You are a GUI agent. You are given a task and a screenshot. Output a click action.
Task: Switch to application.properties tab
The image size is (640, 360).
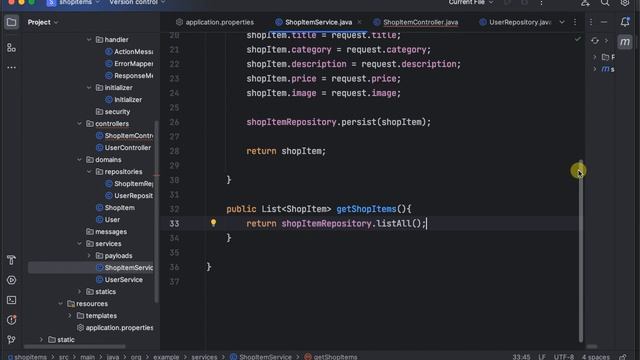(x=215, y=22)
